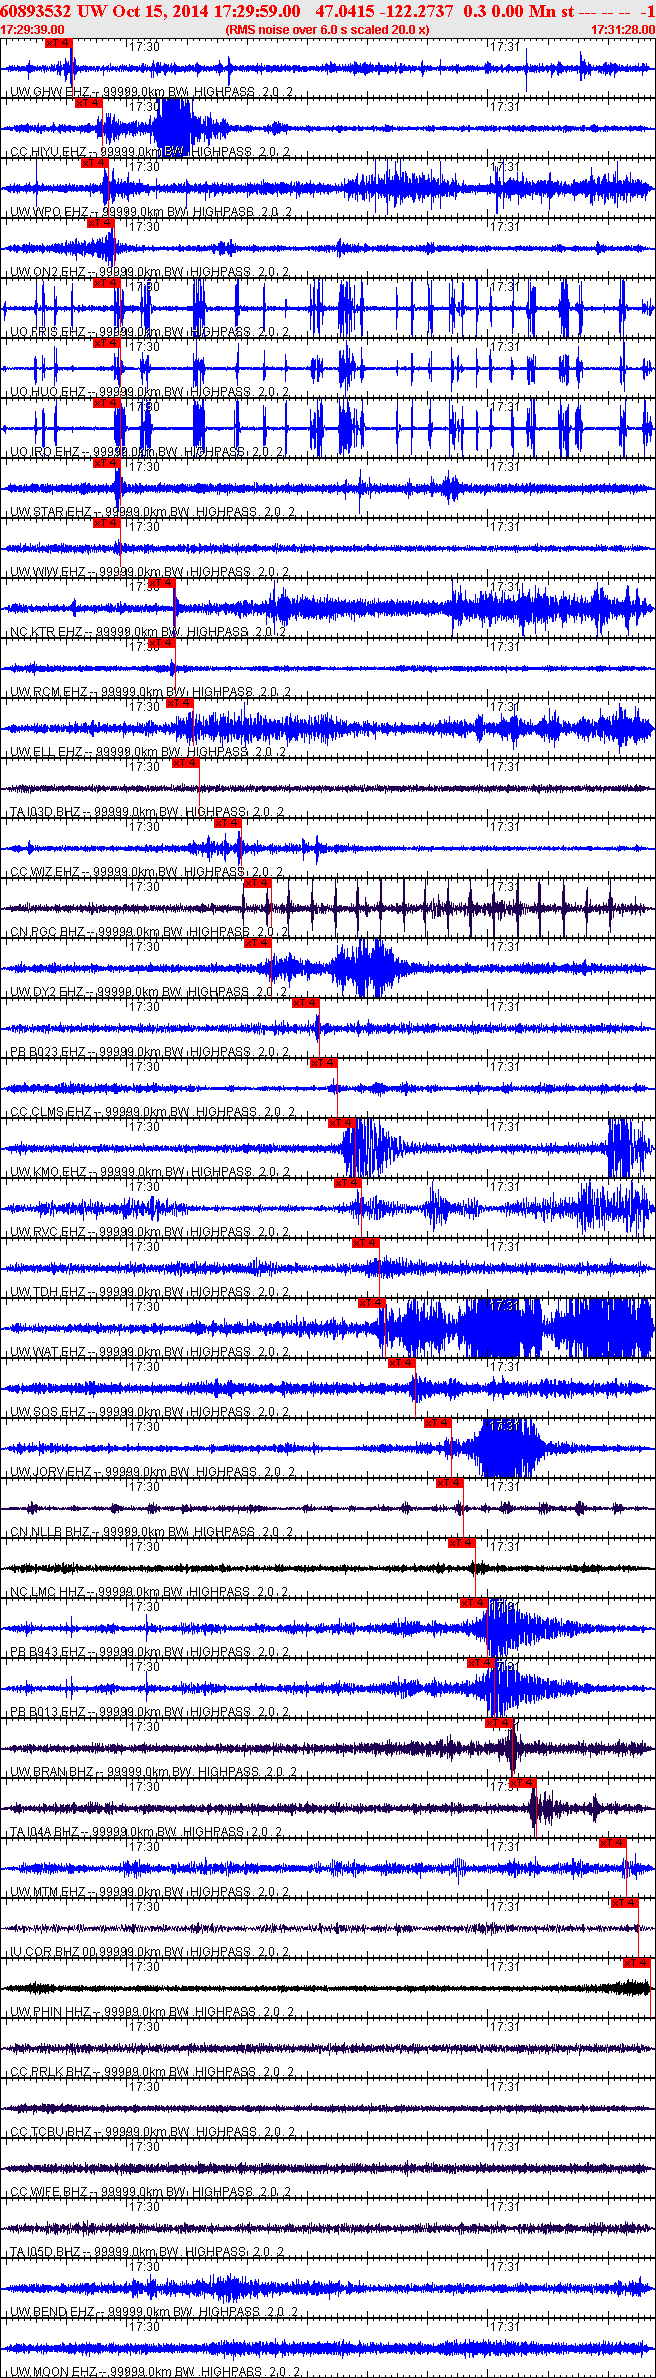This screenshot has height=2378, width=656.
Task: Click the red pick marker on CC.HIYU trace
Action: coord(88,103)
